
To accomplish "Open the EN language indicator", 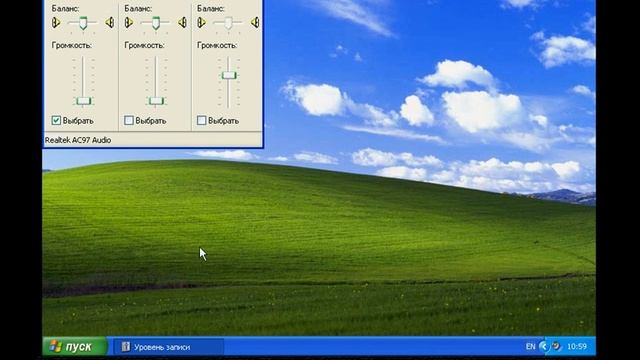I will click(x=530, y=347).
